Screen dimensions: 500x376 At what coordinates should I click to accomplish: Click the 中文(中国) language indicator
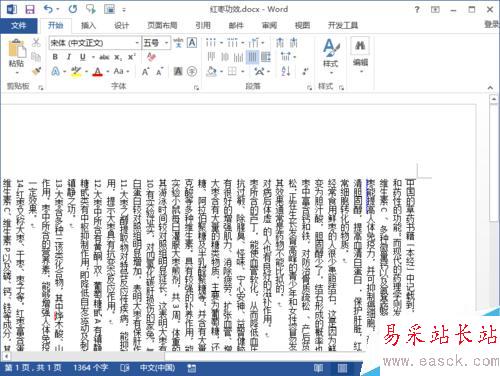pyautogui.click(x=157, y=368)
